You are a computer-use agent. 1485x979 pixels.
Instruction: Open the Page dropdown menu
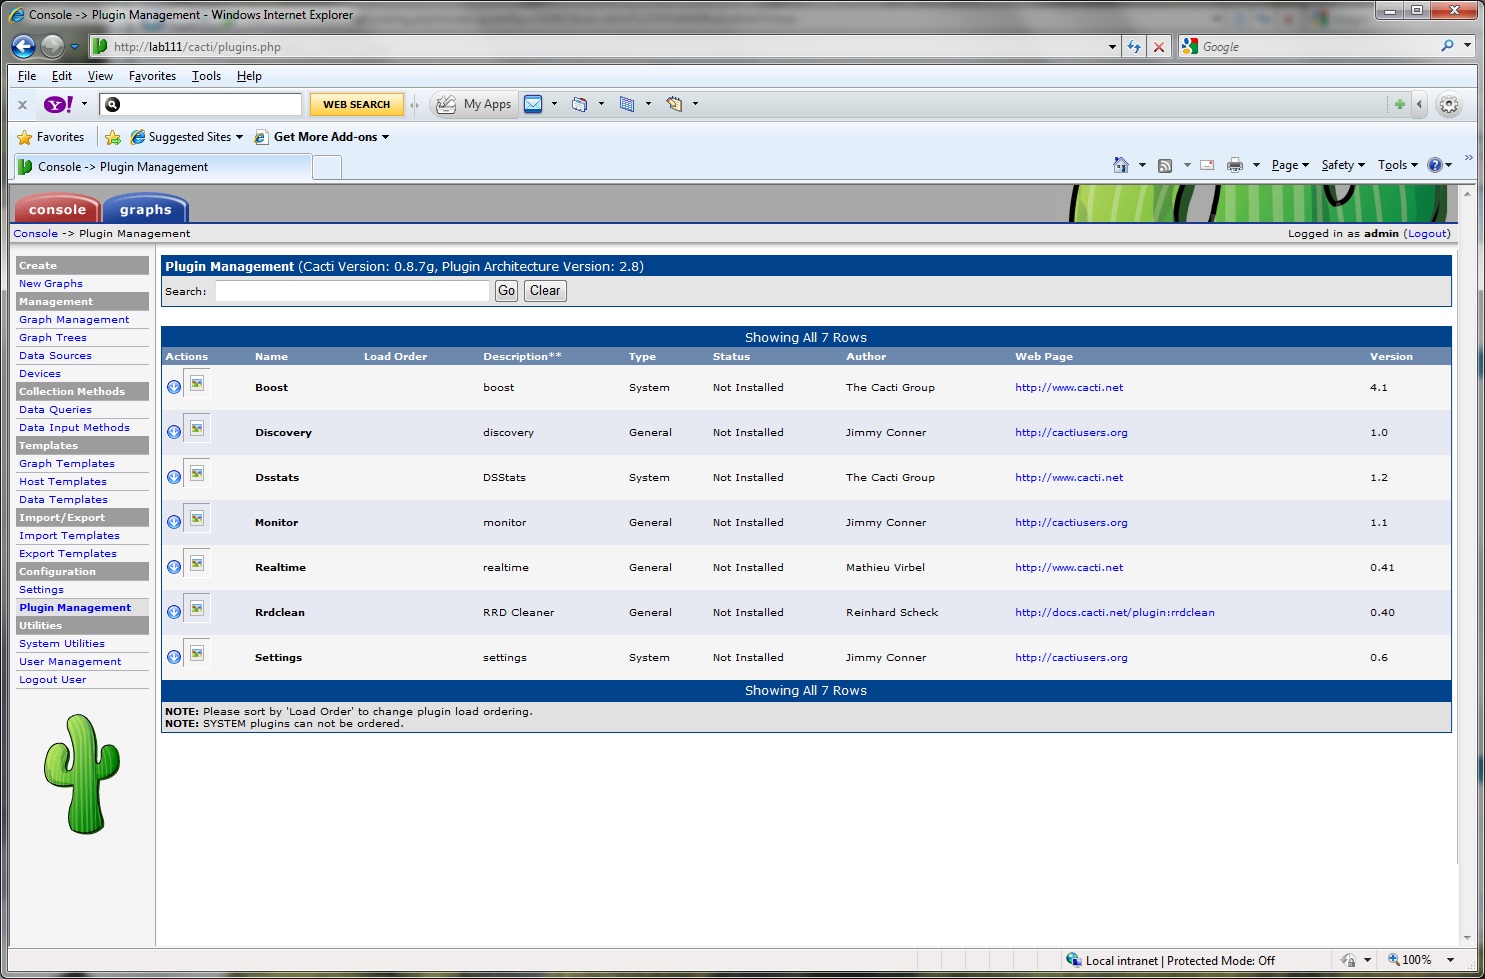point(1290,165)
